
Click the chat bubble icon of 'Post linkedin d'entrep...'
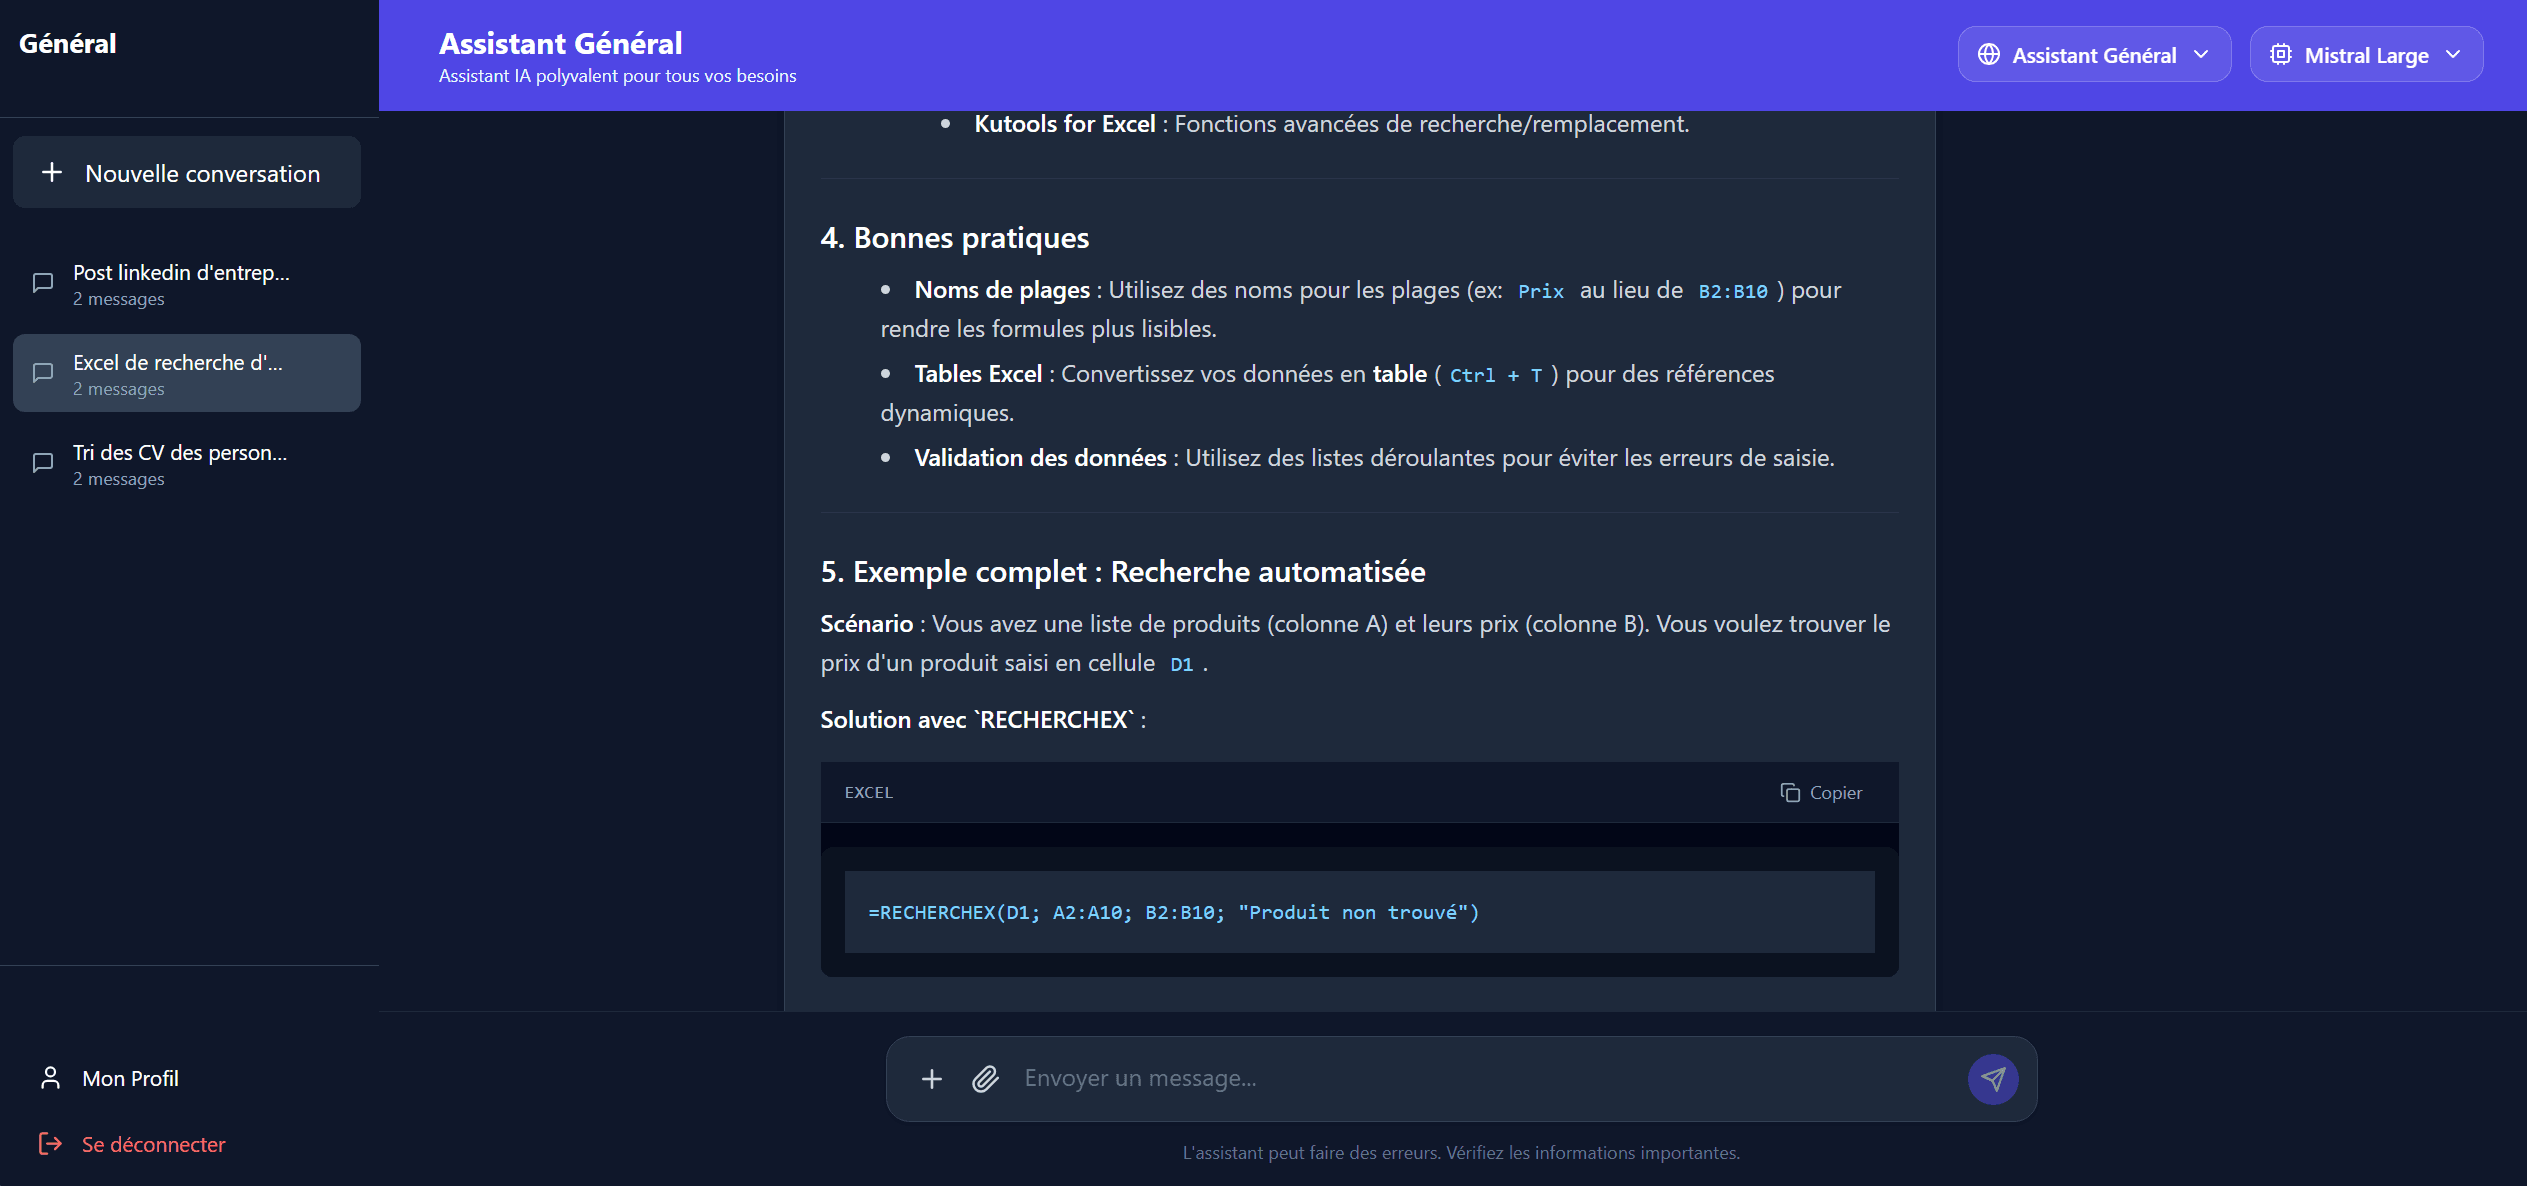[x=42, y=283]
